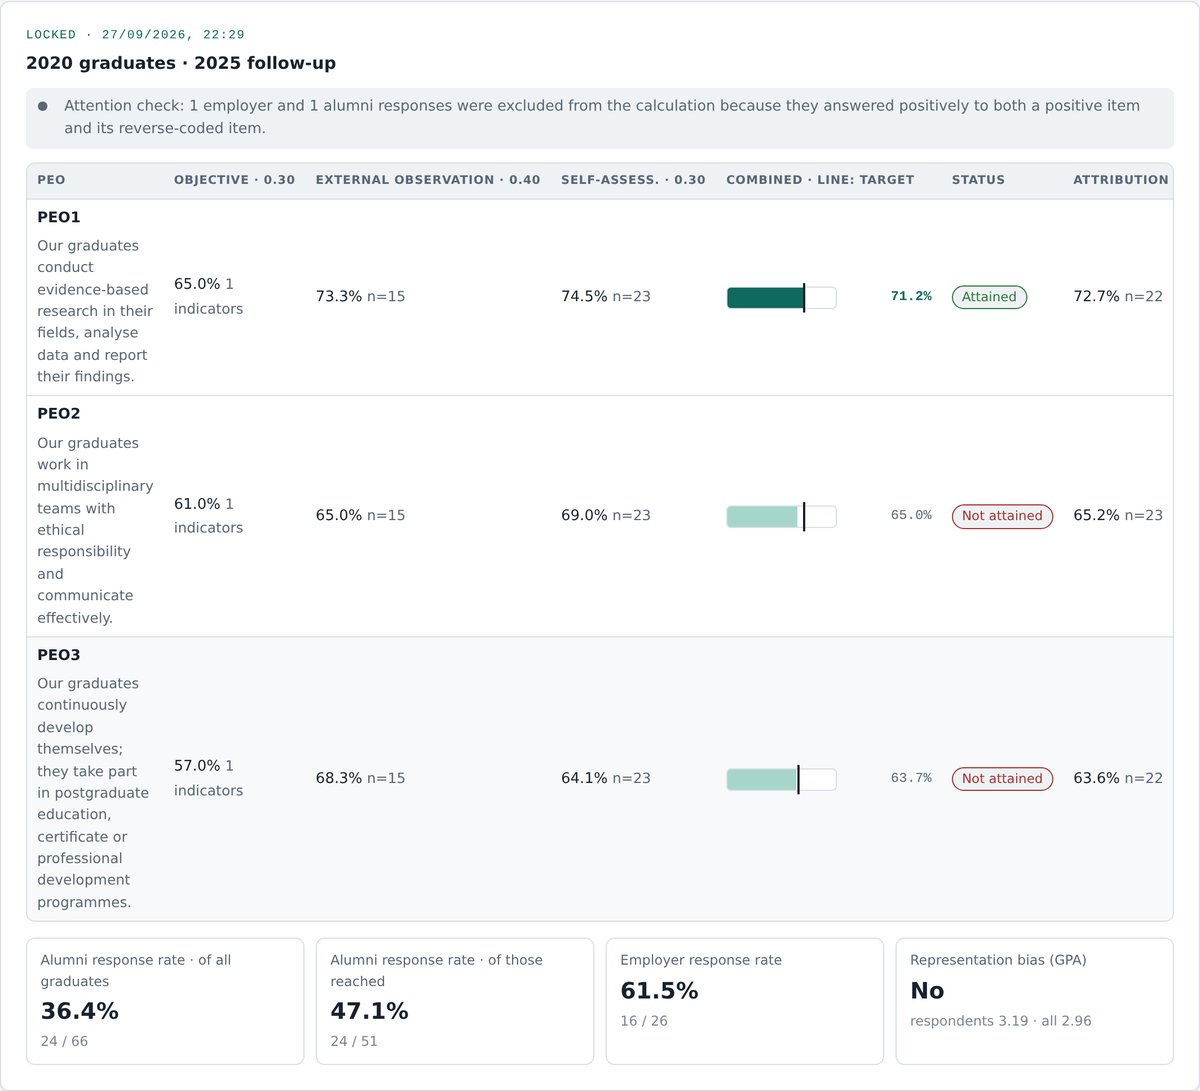Click the 61.0% objective value for PEO2
This screenshot has width=1200, height=1091.
tap(197, 504)
